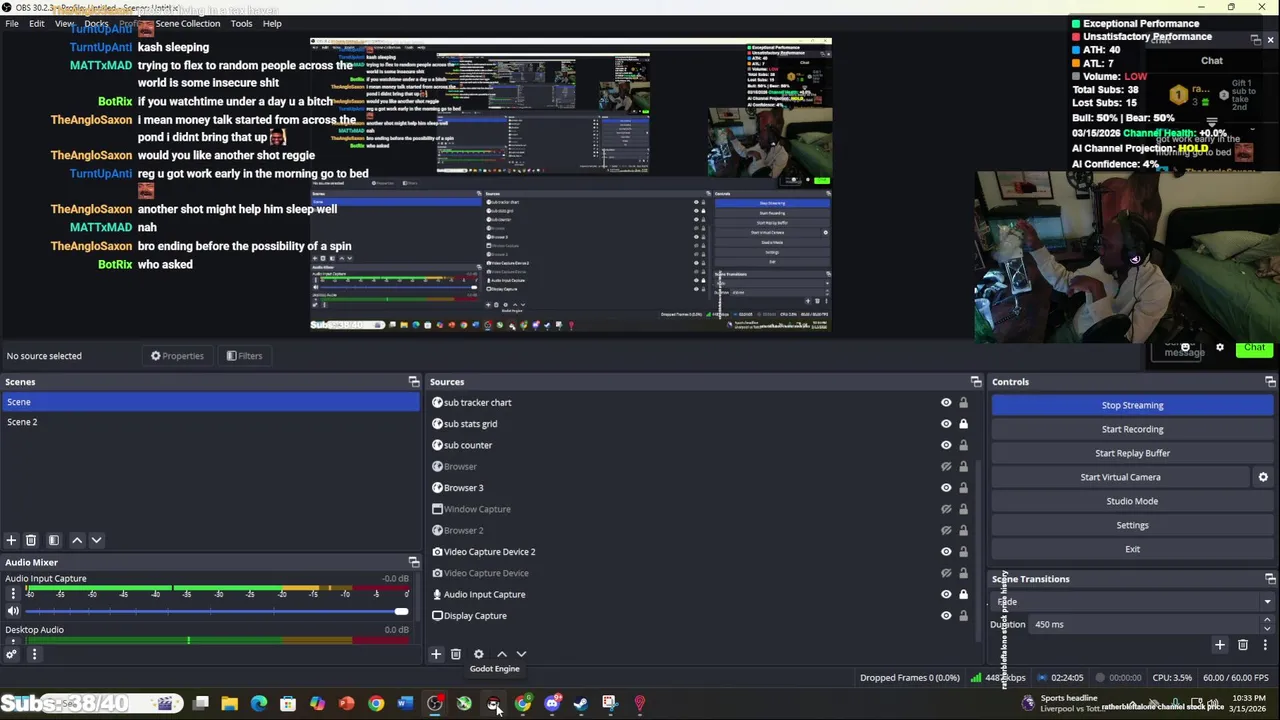Open source properties gear in Sources toolbar
The width and height of the screenshot is (1280, 720).
tap(479, 654)
